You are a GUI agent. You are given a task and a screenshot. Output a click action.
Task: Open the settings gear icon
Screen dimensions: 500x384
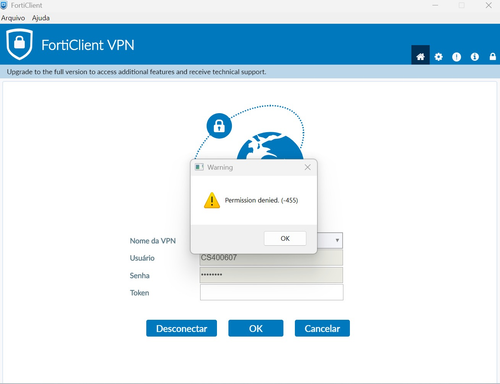[x=438, y=57]
